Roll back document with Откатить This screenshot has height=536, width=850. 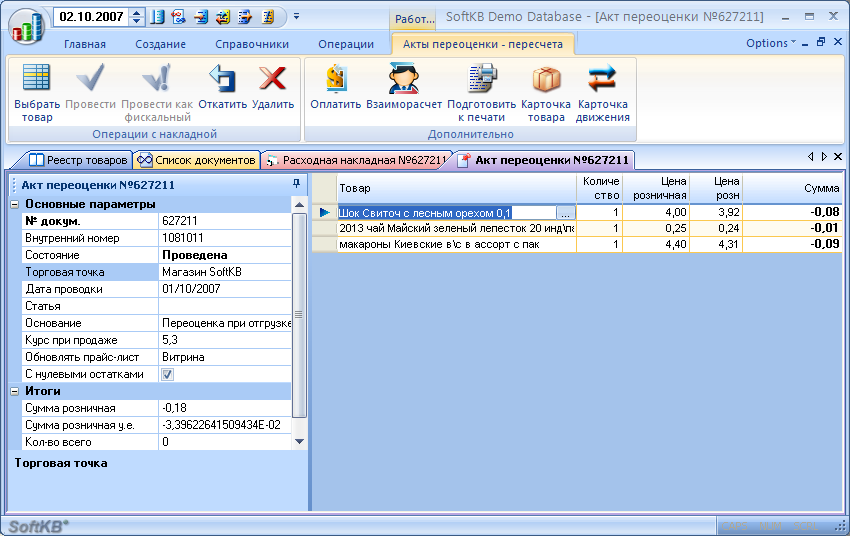tap(223, 87)
